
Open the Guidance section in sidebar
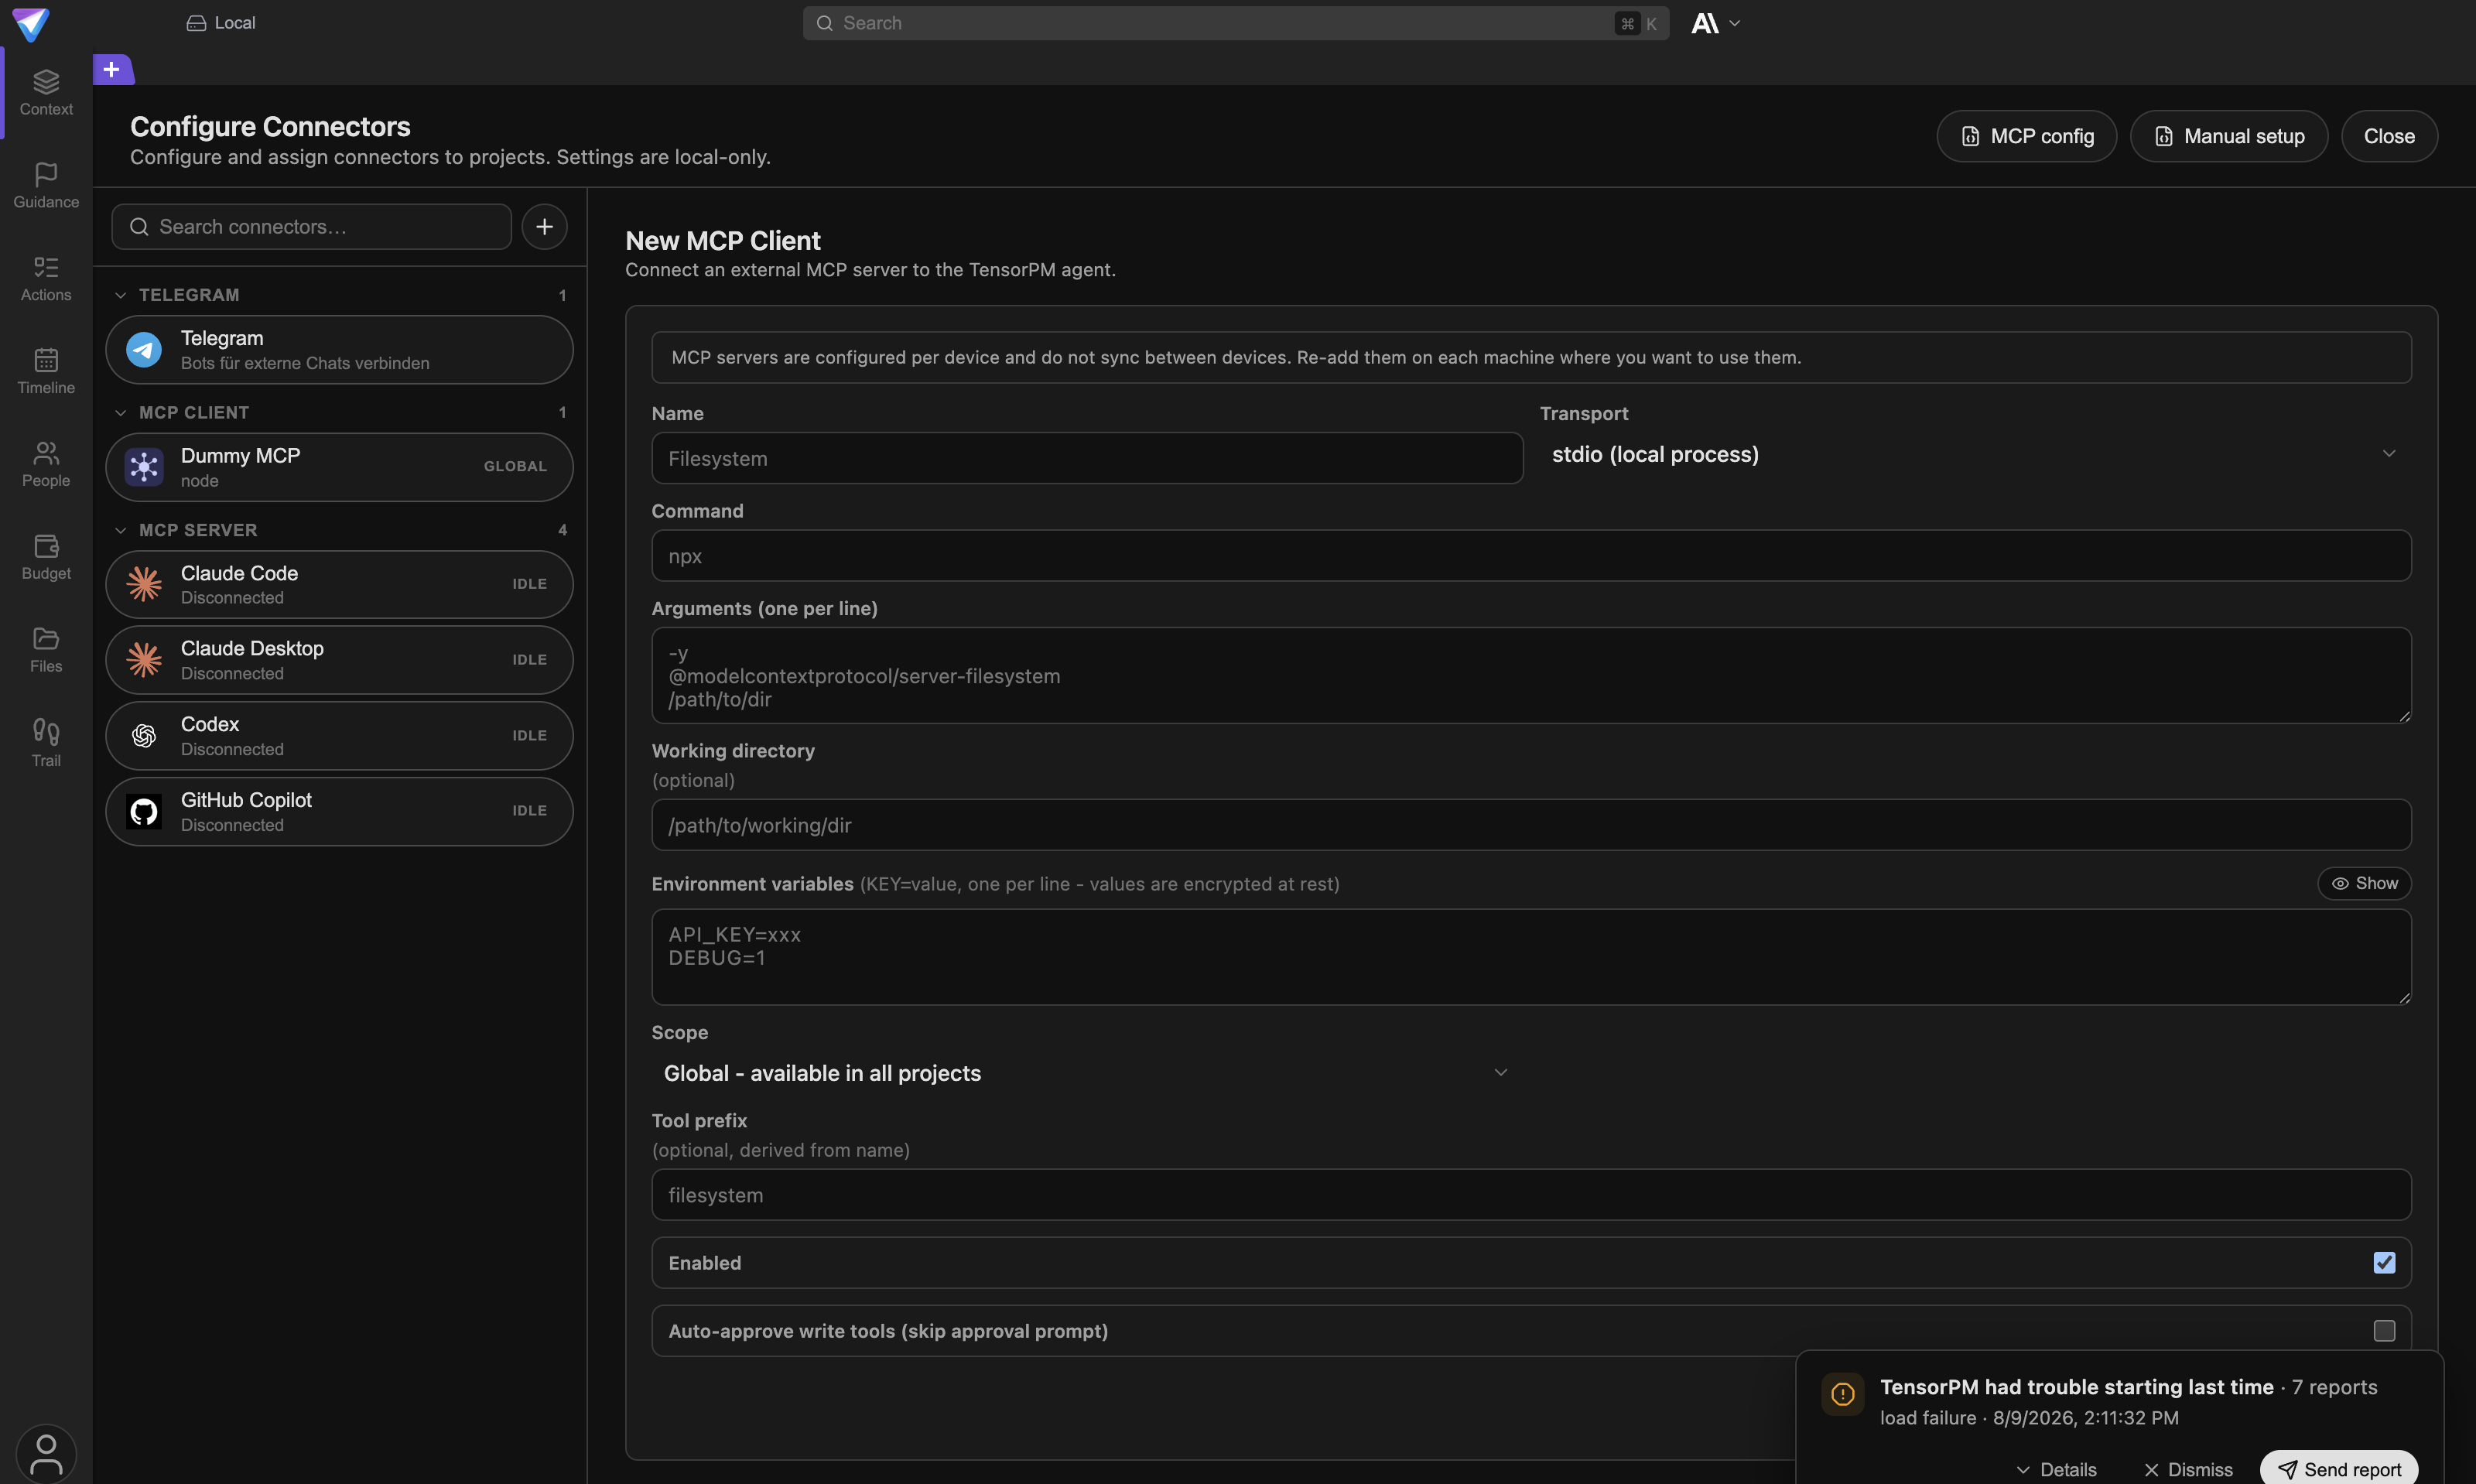[x=46, y=185]
